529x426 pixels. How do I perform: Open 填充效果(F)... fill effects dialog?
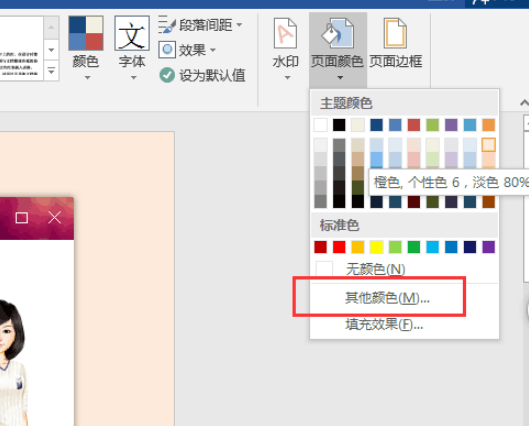(404, 325)
